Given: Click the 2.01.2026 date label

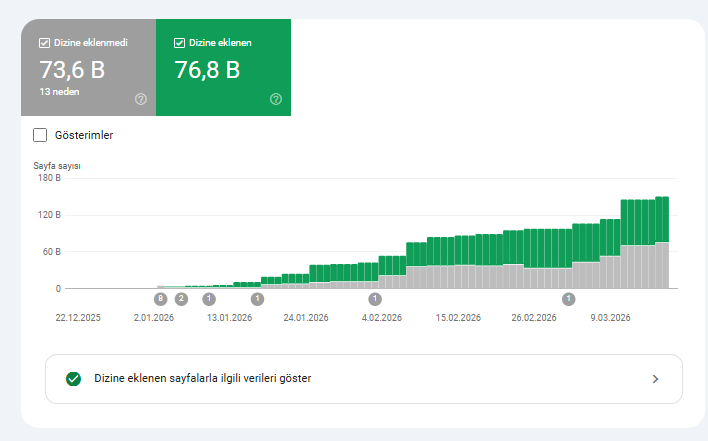Looking at the screenshot, I should click(x=154, y=318).
